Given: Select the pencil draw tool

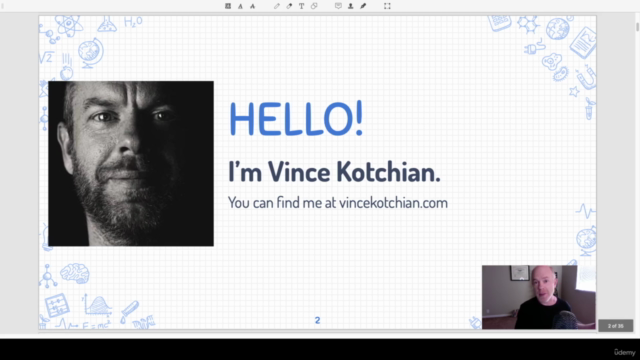Looking at the screenshot, I should [x=277, y=6].
